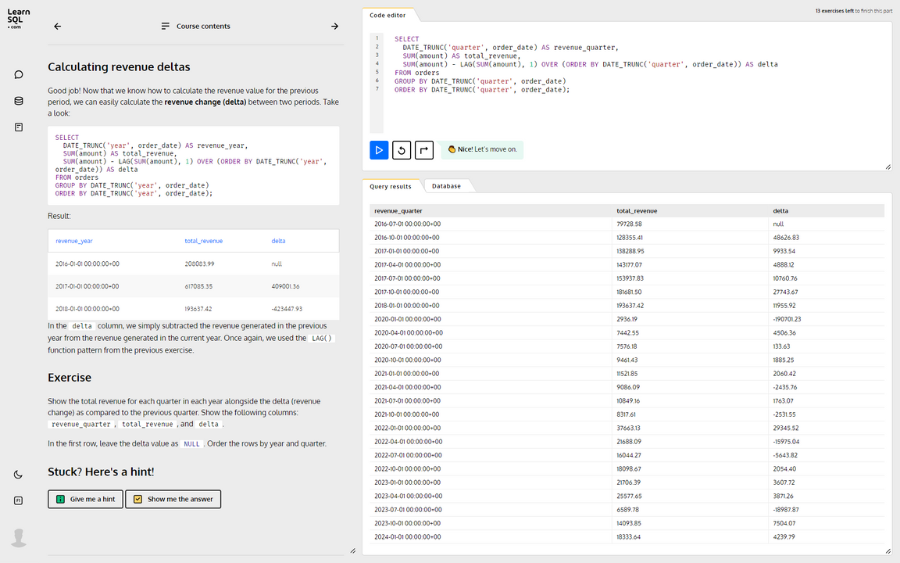Click the total revenue value 37663.13
This screenshot has width=900, height=563.
629,428
